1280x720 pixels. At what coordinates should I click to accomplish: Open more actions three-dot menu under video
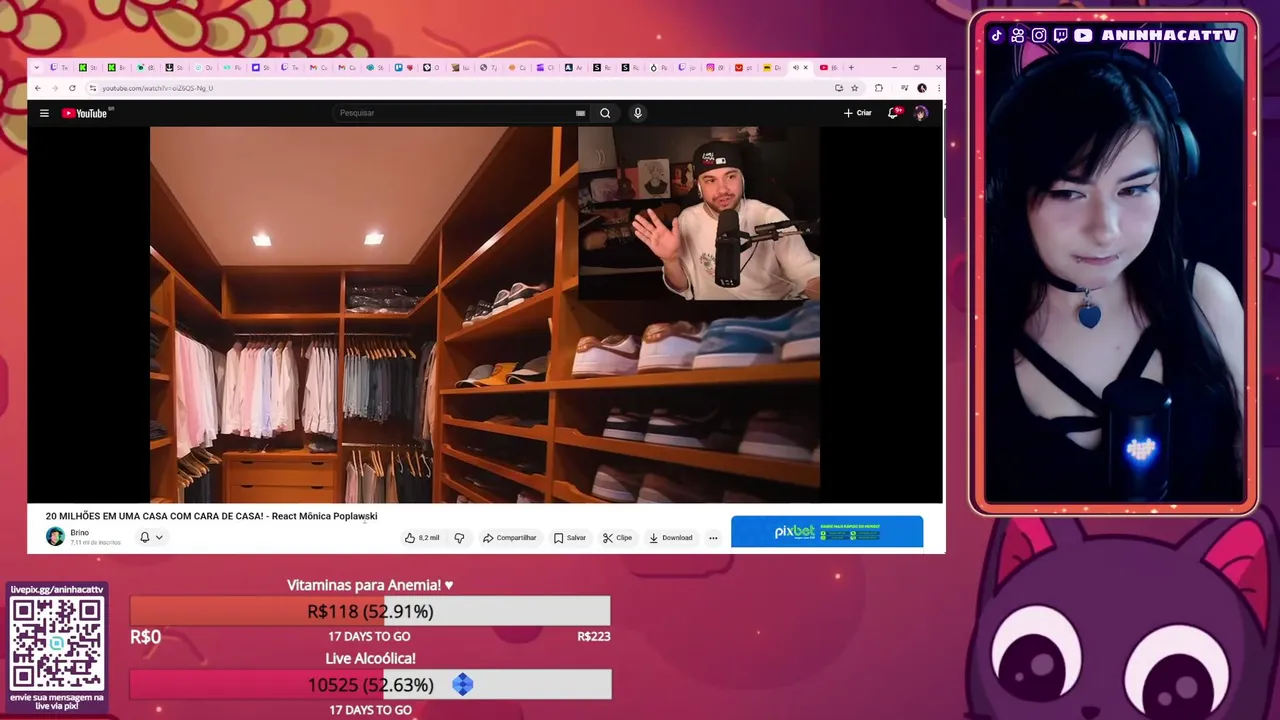713,538
